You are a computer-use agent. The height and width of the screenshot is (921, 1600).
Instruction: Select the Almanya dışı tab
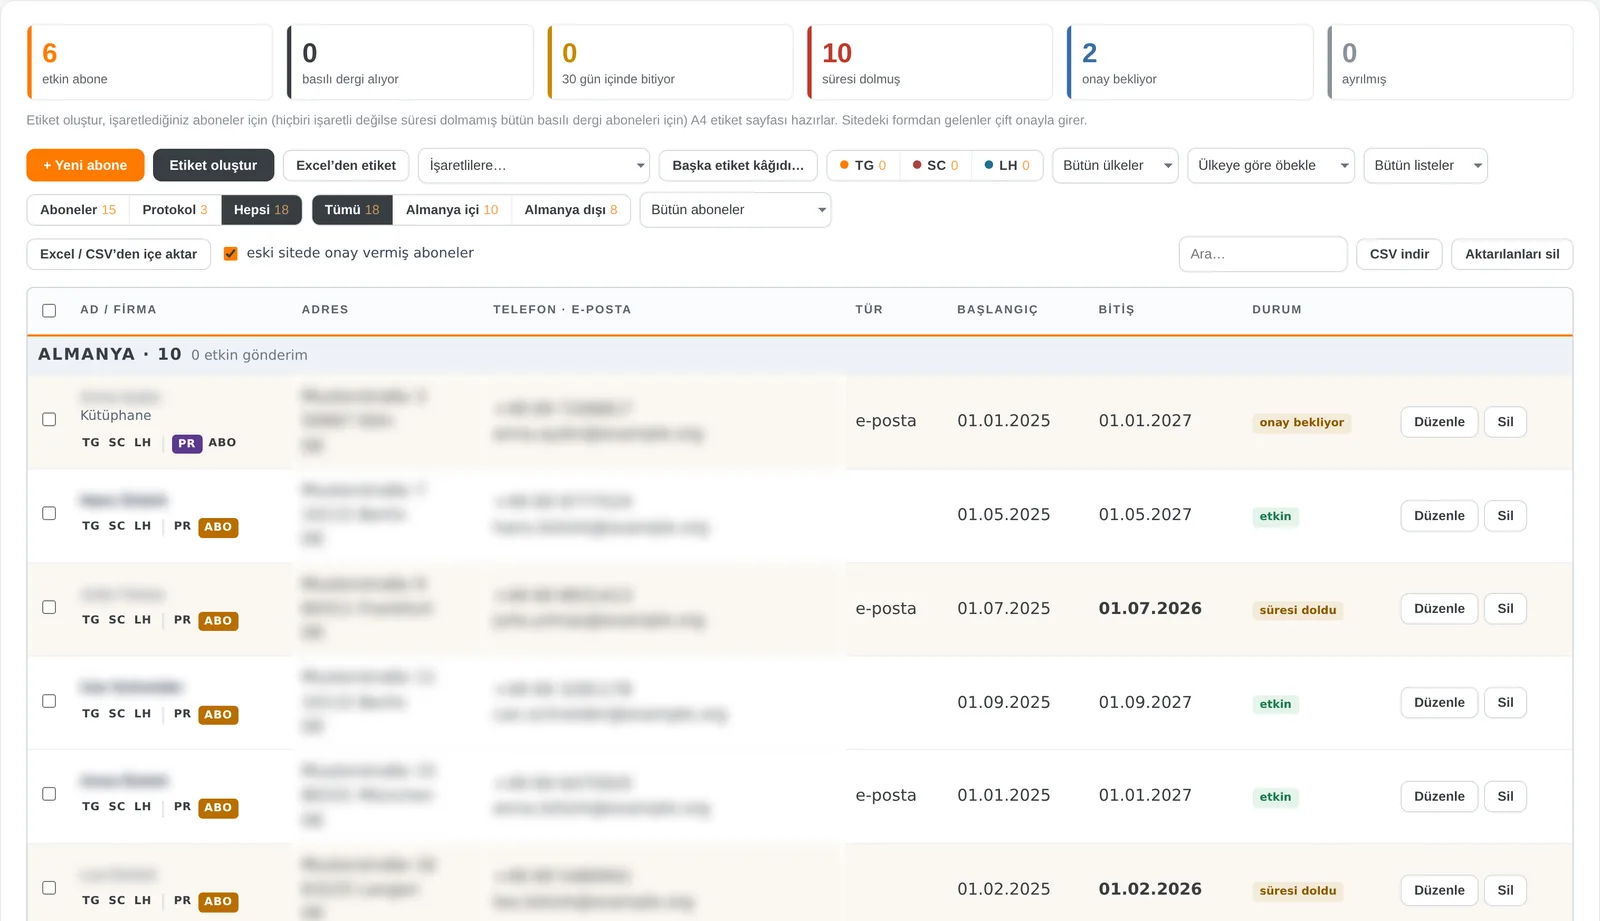(x=571, y=210)
